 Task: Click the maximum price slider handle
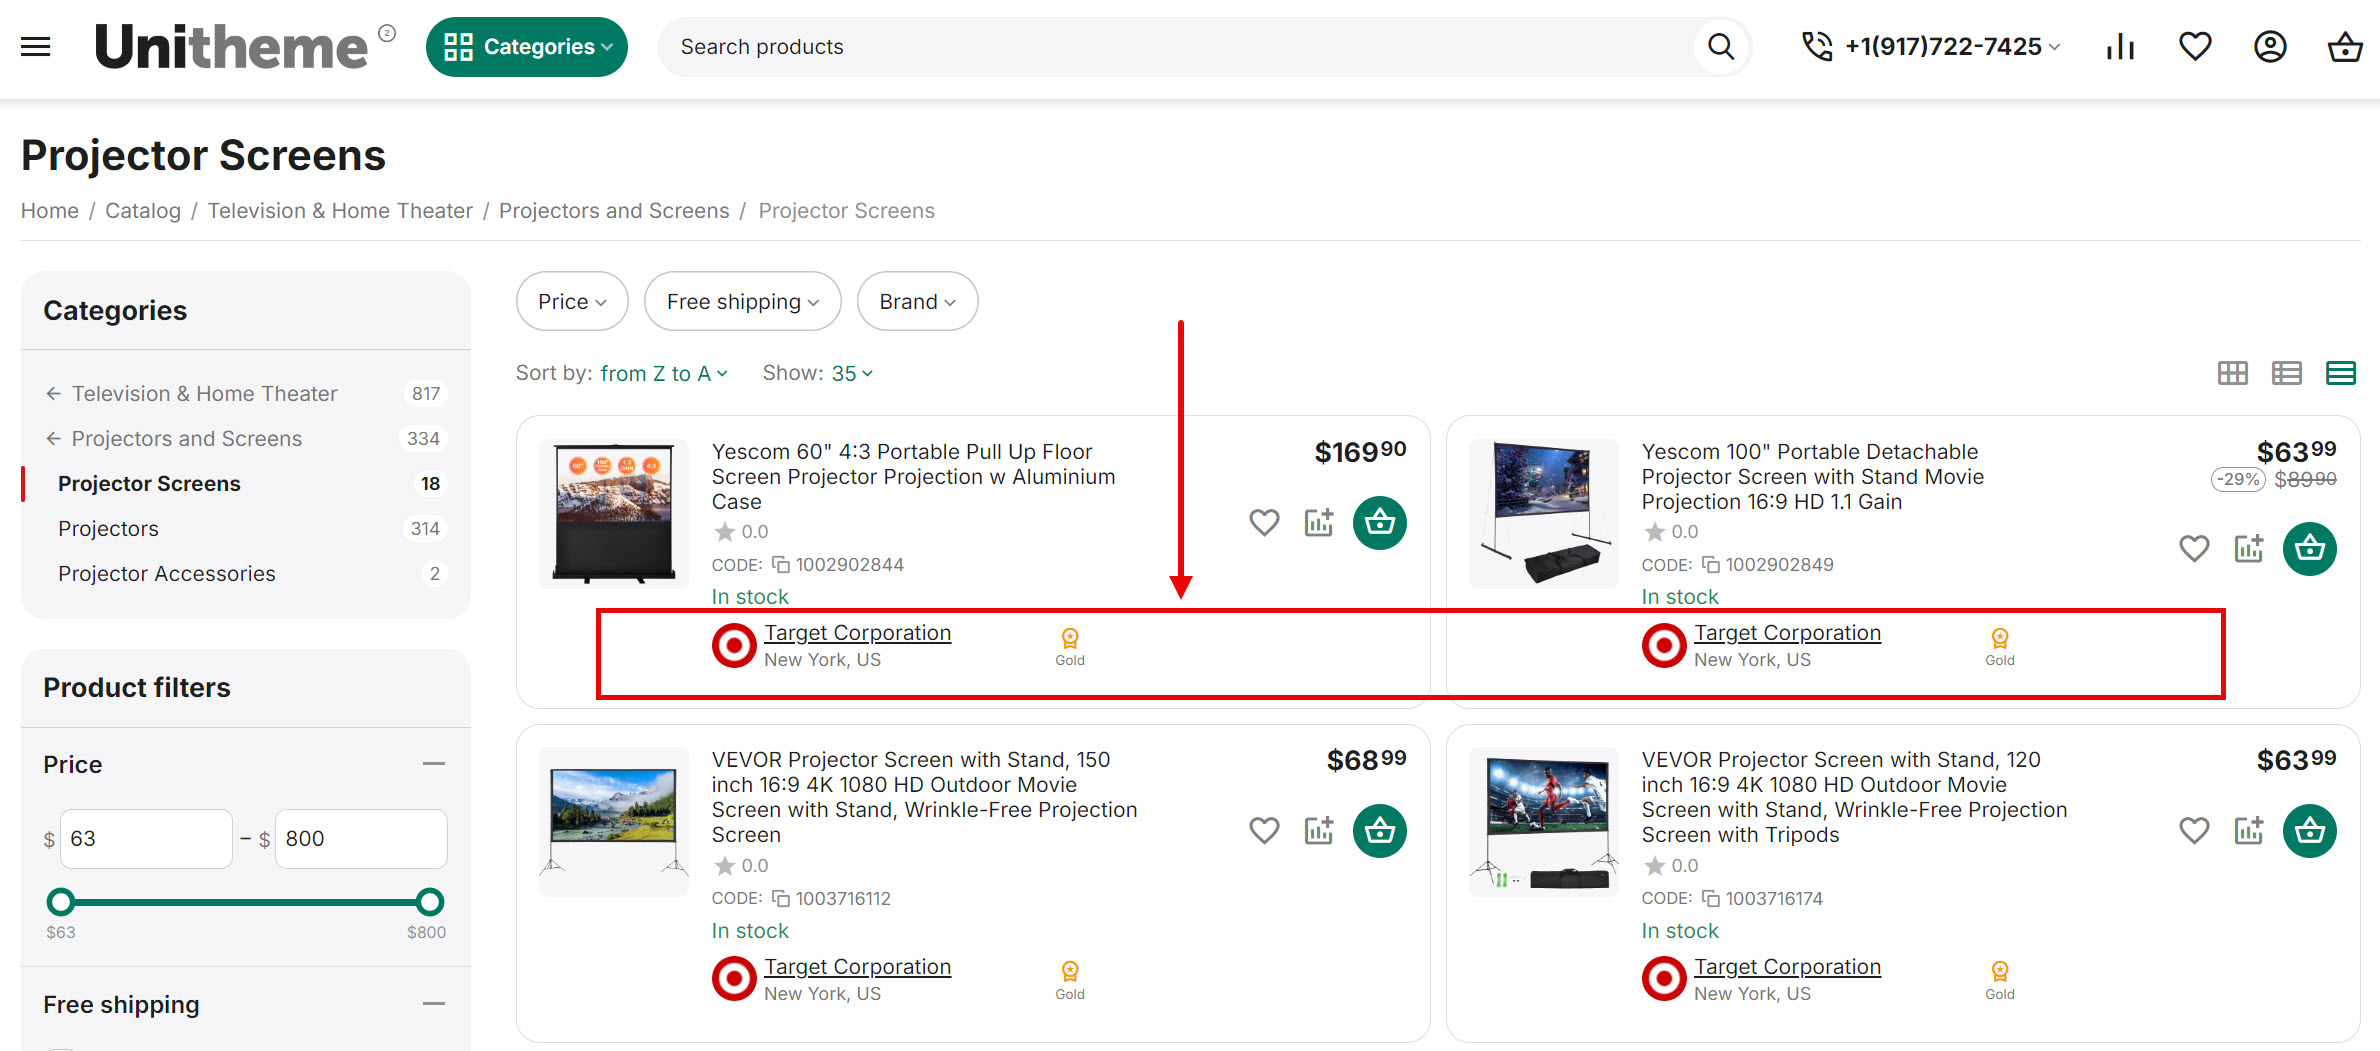tap(430, 902)
